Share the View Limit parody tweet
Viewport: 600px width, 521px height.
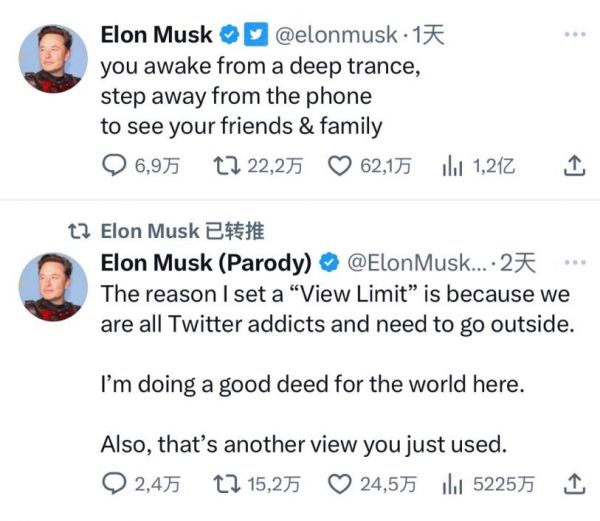(574, 484)
